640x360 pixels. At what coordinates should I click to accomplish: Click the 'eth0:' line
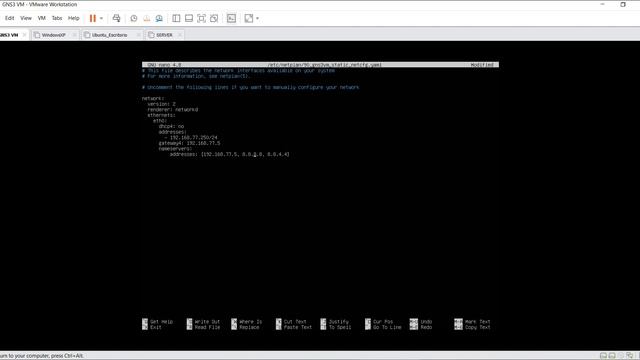160,121
